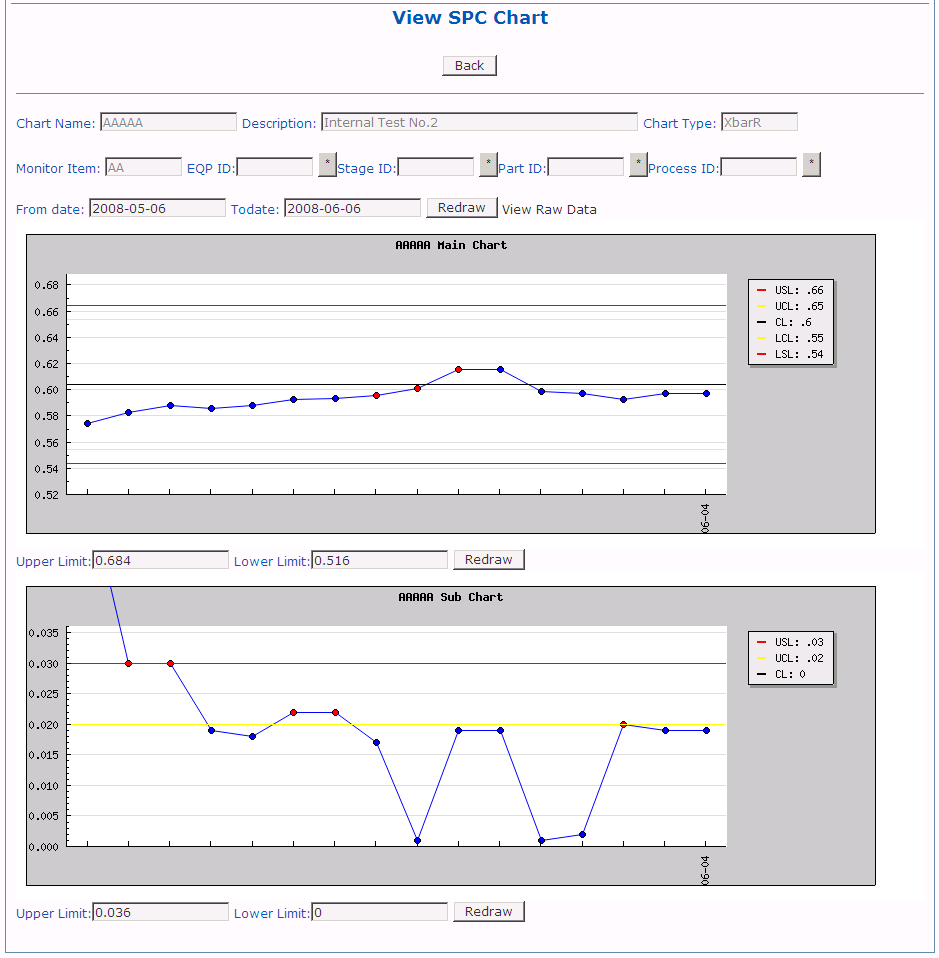Click Redraw beside the 0.516 Lower Limit
Viewport: 939px width, 958px height.
pos(489,560)
